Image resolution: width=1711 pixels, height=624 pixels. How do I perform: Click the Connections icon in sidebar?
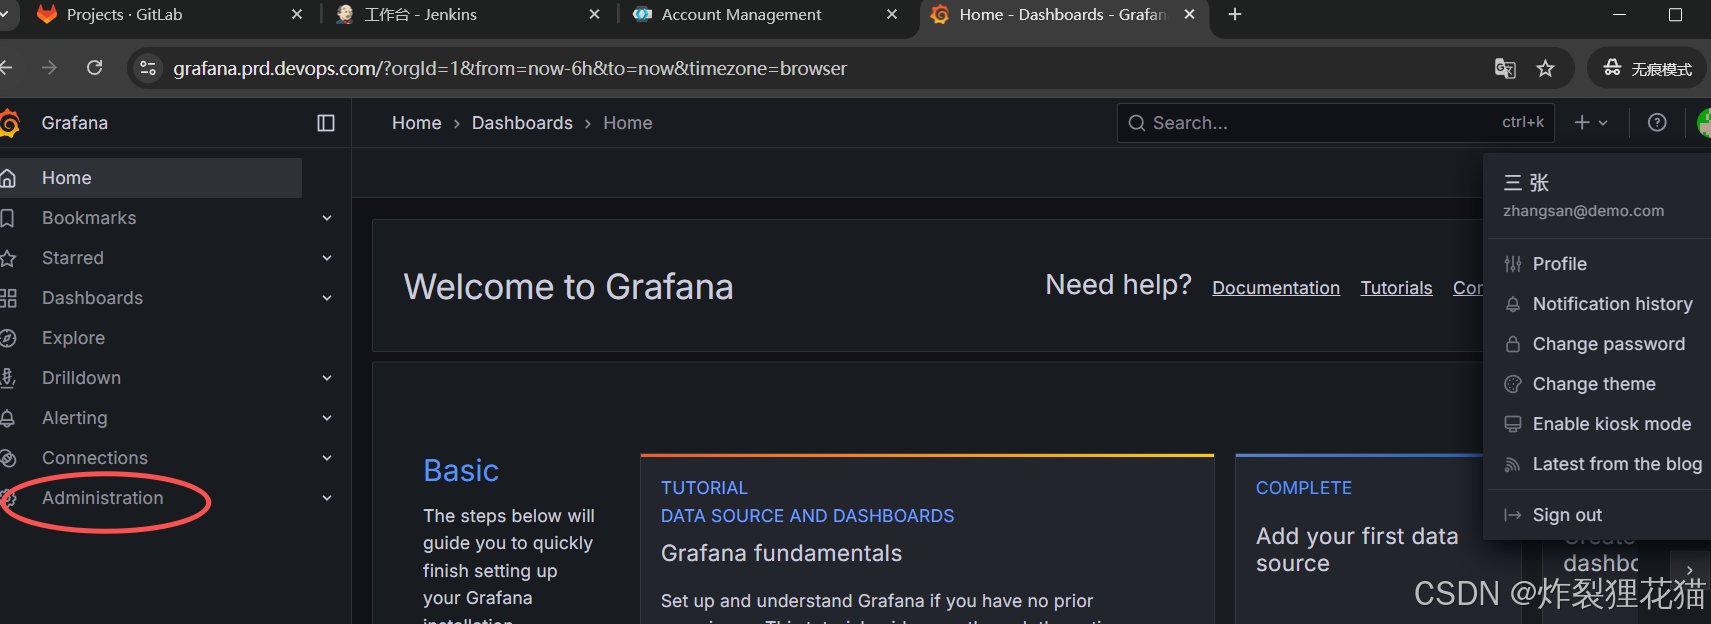(x=8, y=458)
